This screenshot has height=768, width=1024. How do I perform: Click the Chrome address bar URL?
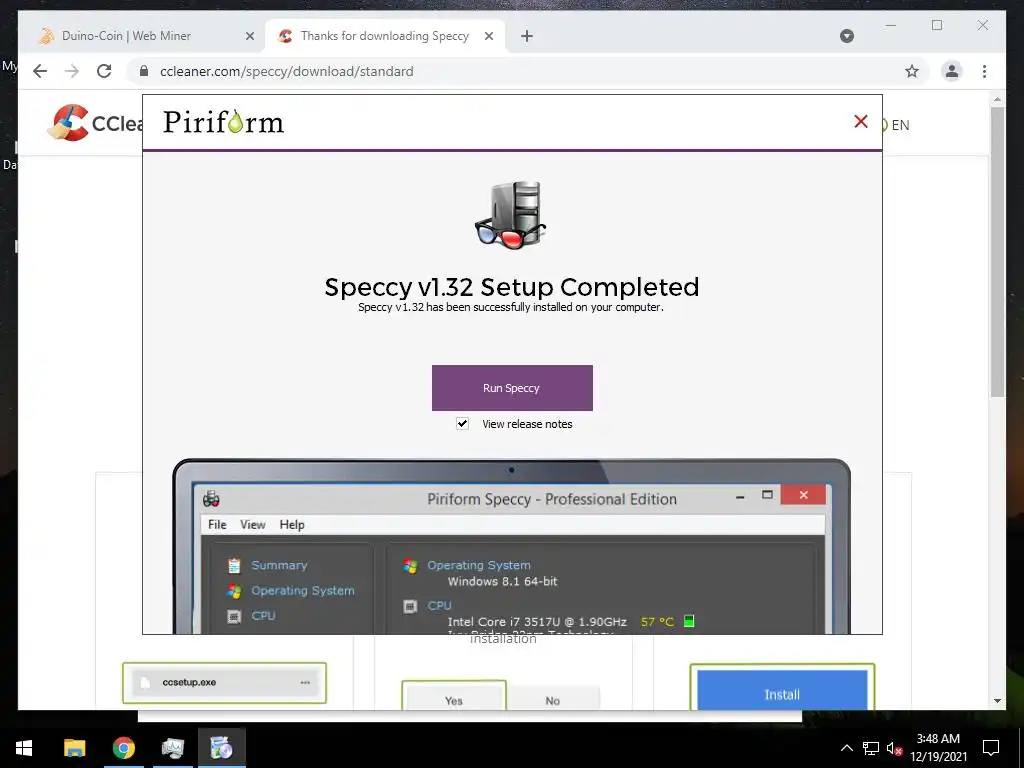(x=287, y=71)
